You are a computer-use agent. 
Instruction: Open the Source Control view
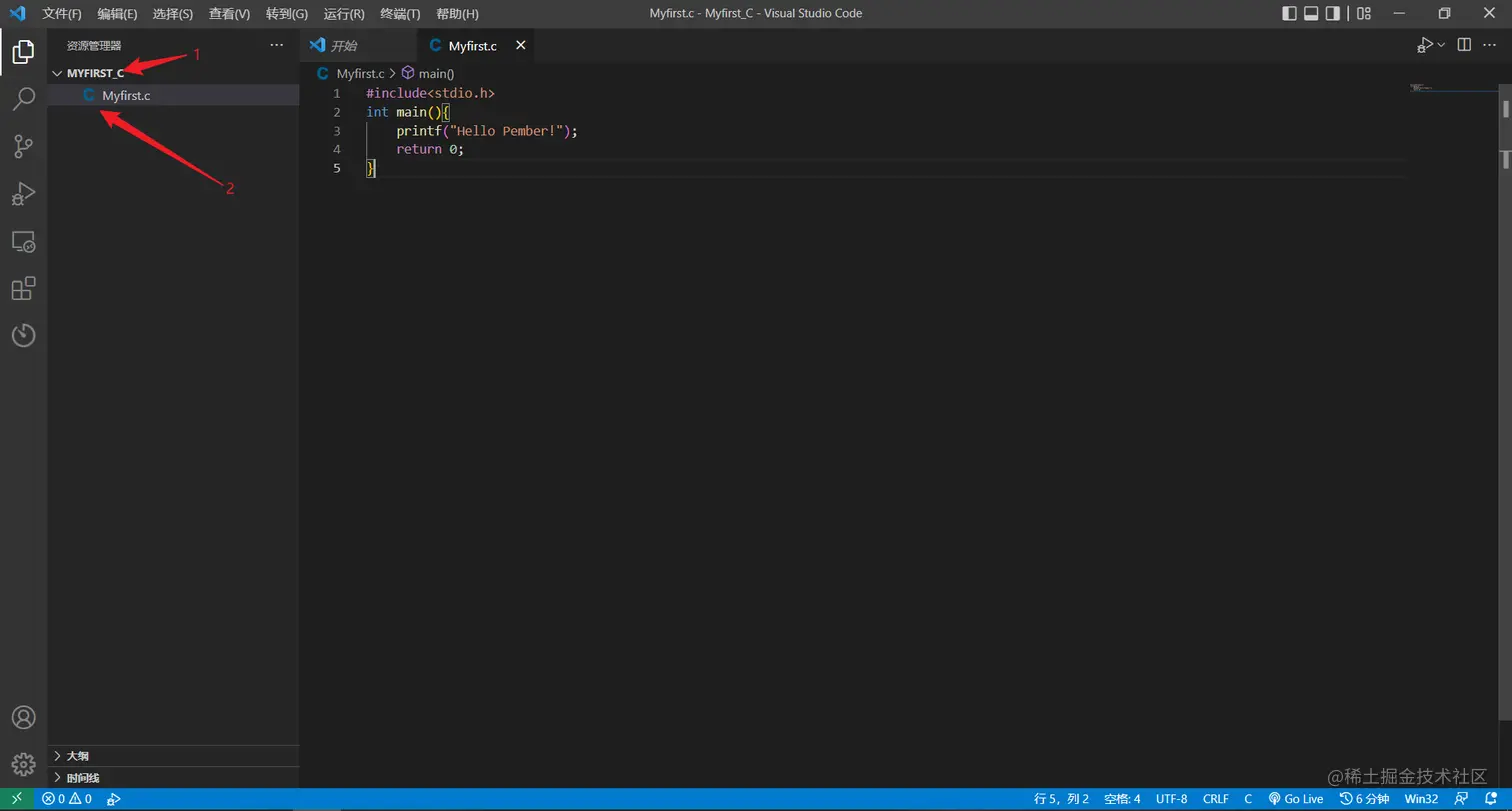pos(23,146)
